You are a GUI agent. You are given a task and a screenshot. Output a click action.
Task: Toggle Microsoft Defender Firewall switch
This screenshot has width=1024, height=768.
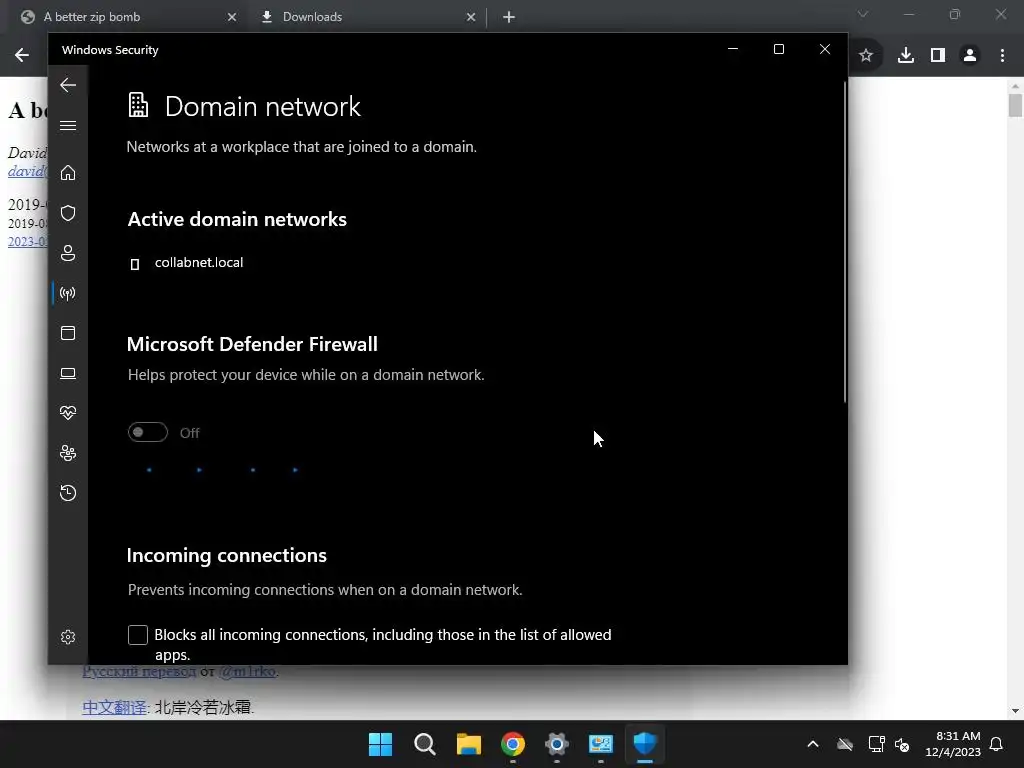(x=148, y=432)
